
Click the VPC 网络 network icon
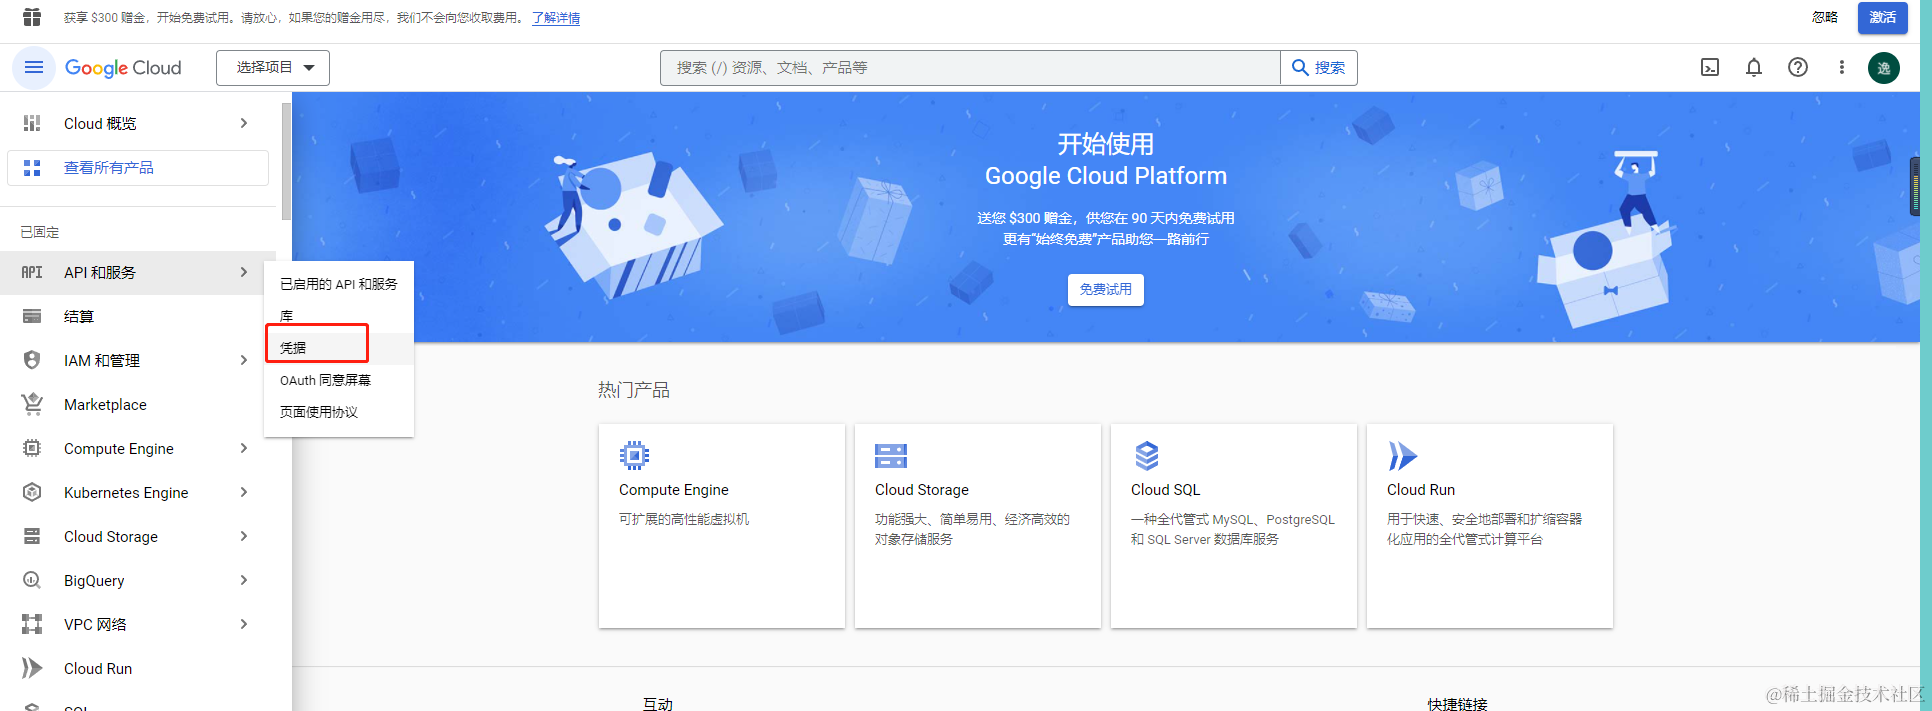pos(32,624)
